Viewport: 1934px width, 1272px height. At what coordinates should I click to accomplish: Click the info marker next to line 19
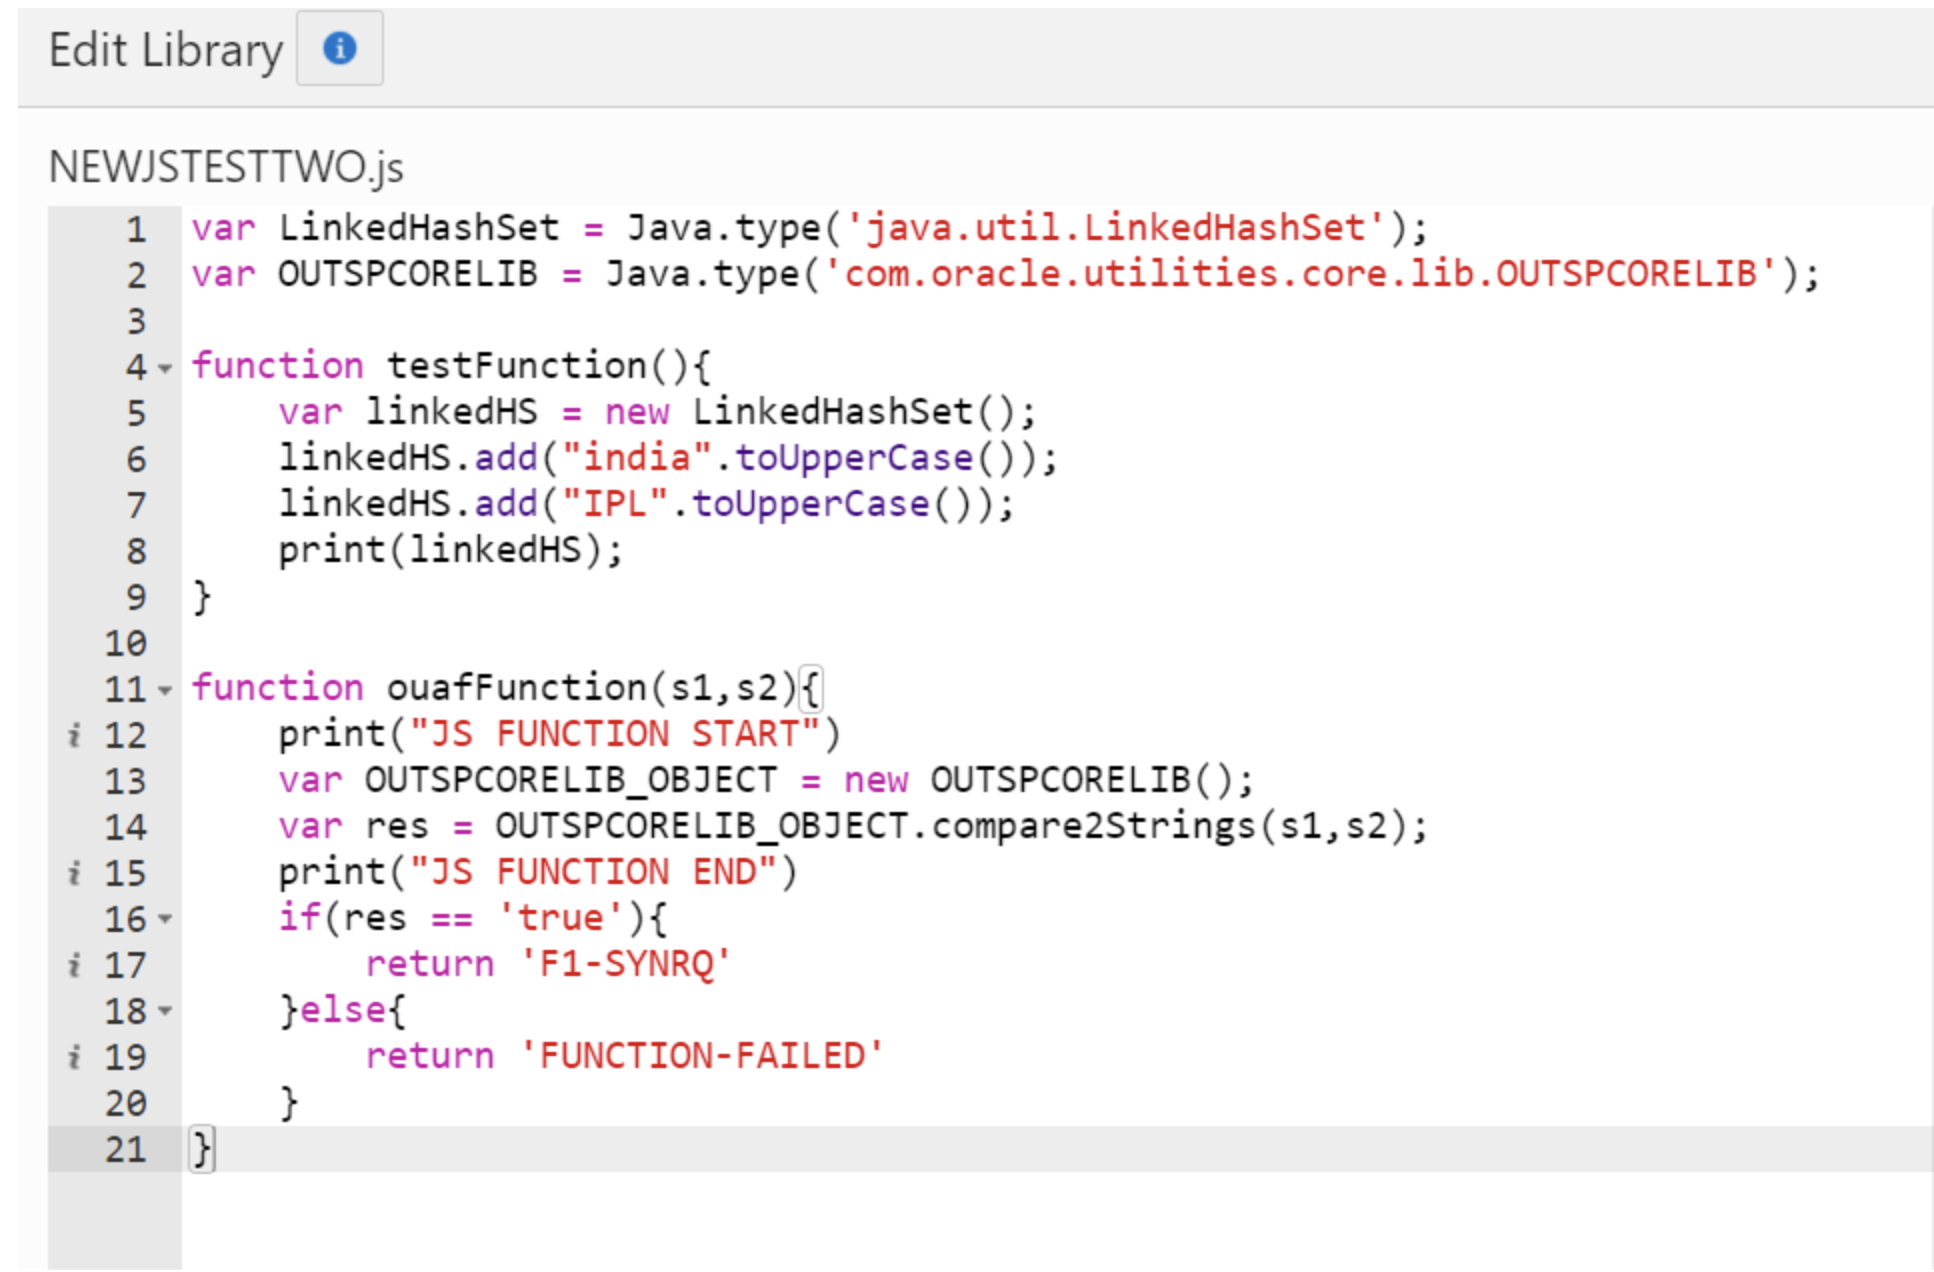coord(72,1056)
